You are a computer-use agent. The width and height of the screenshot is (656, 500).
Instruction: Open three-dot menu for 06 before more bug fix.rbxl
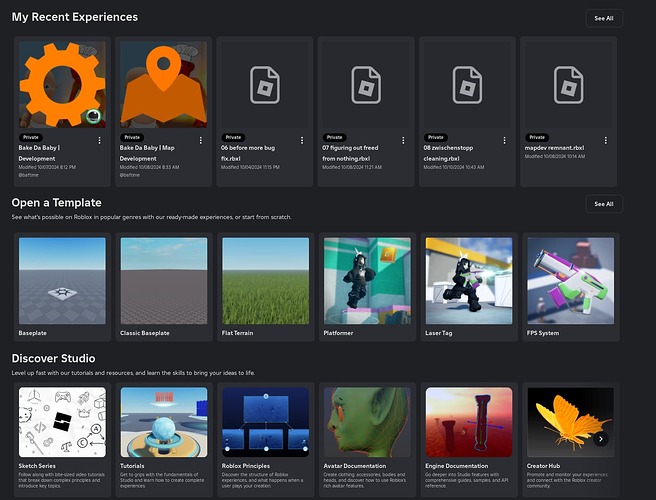click(x=302, y=141)
